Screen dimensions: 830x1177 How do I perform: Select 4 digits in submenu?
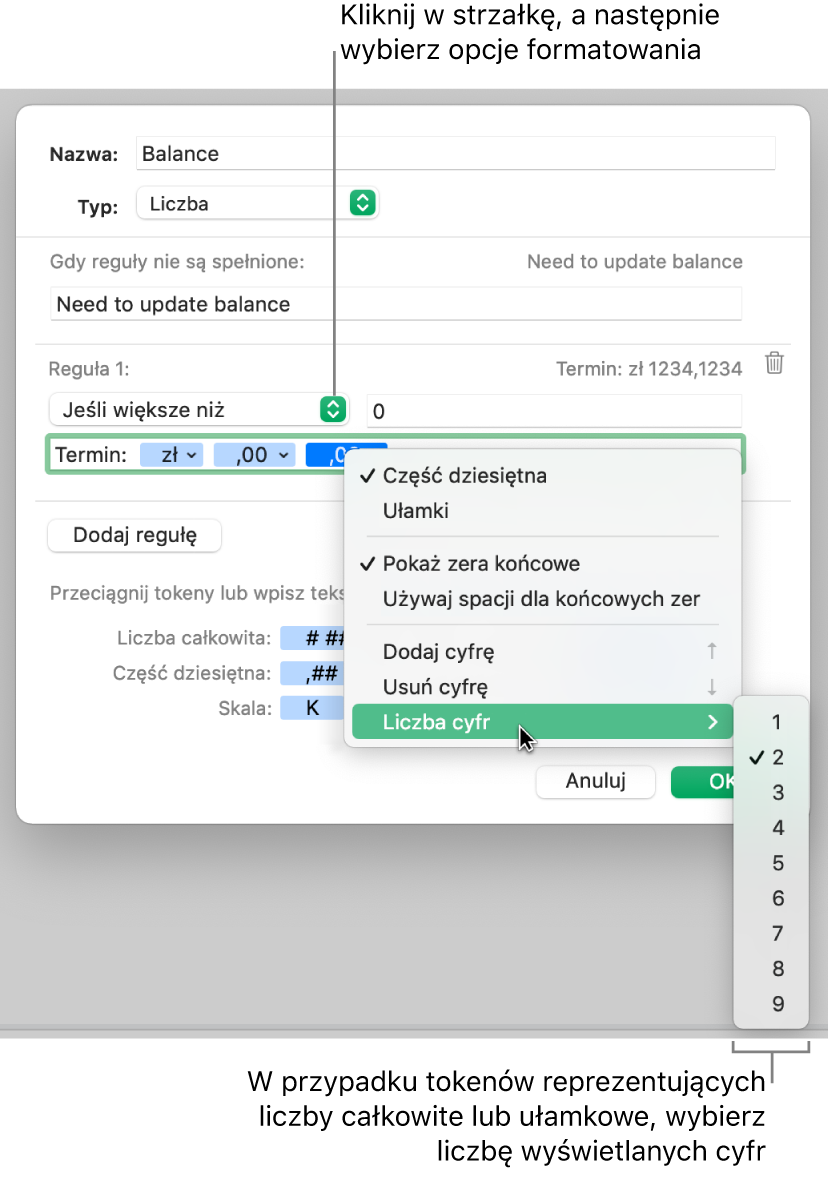pyautogui.click(x=771, y=828)
